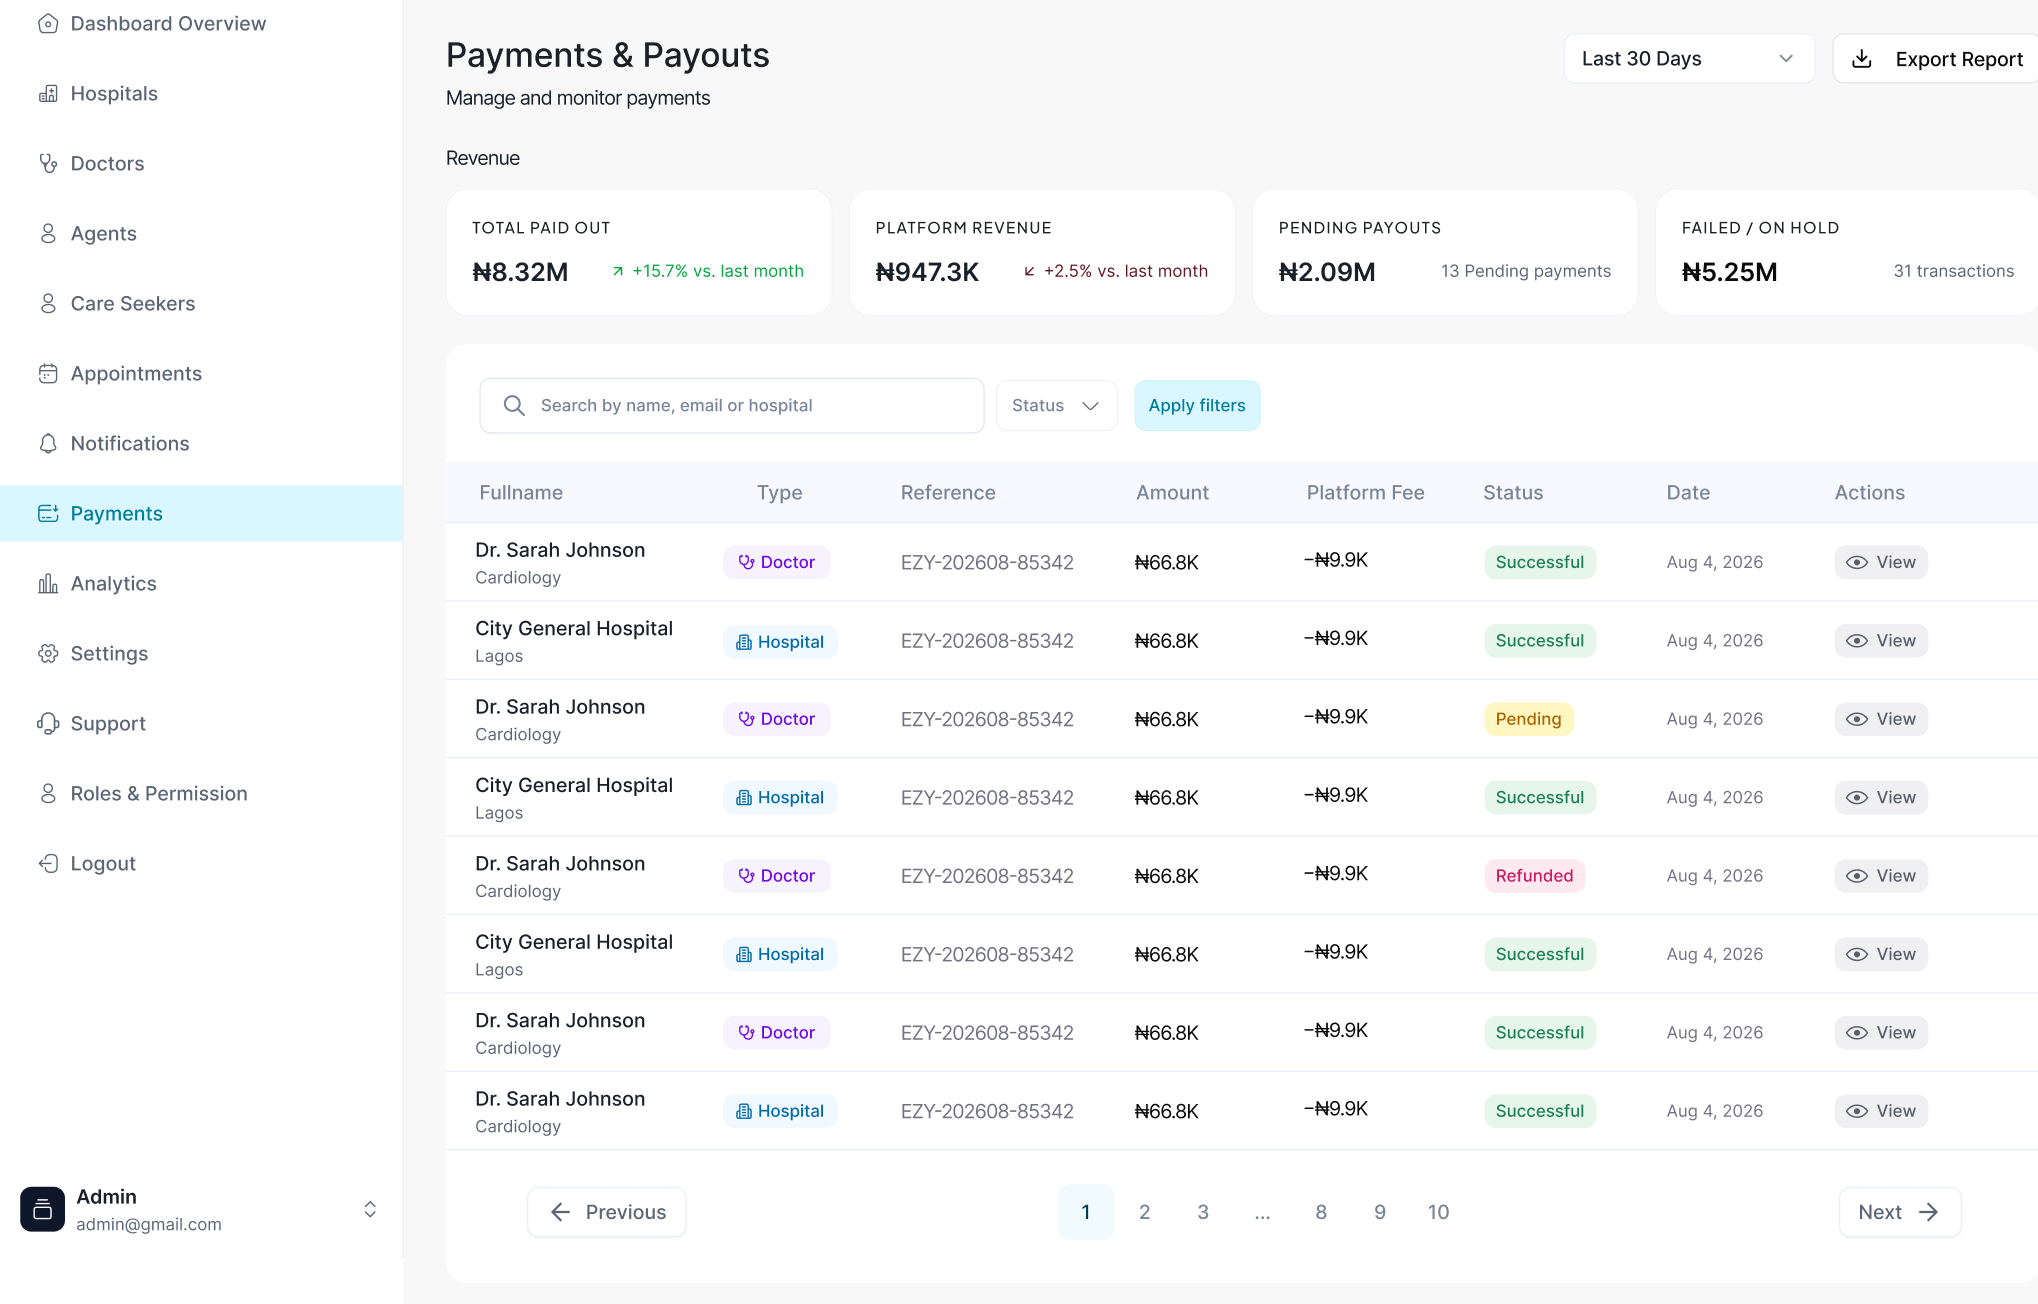
Task: Click the green up-arrow trend icon near +15.7%
Action: 618,271
